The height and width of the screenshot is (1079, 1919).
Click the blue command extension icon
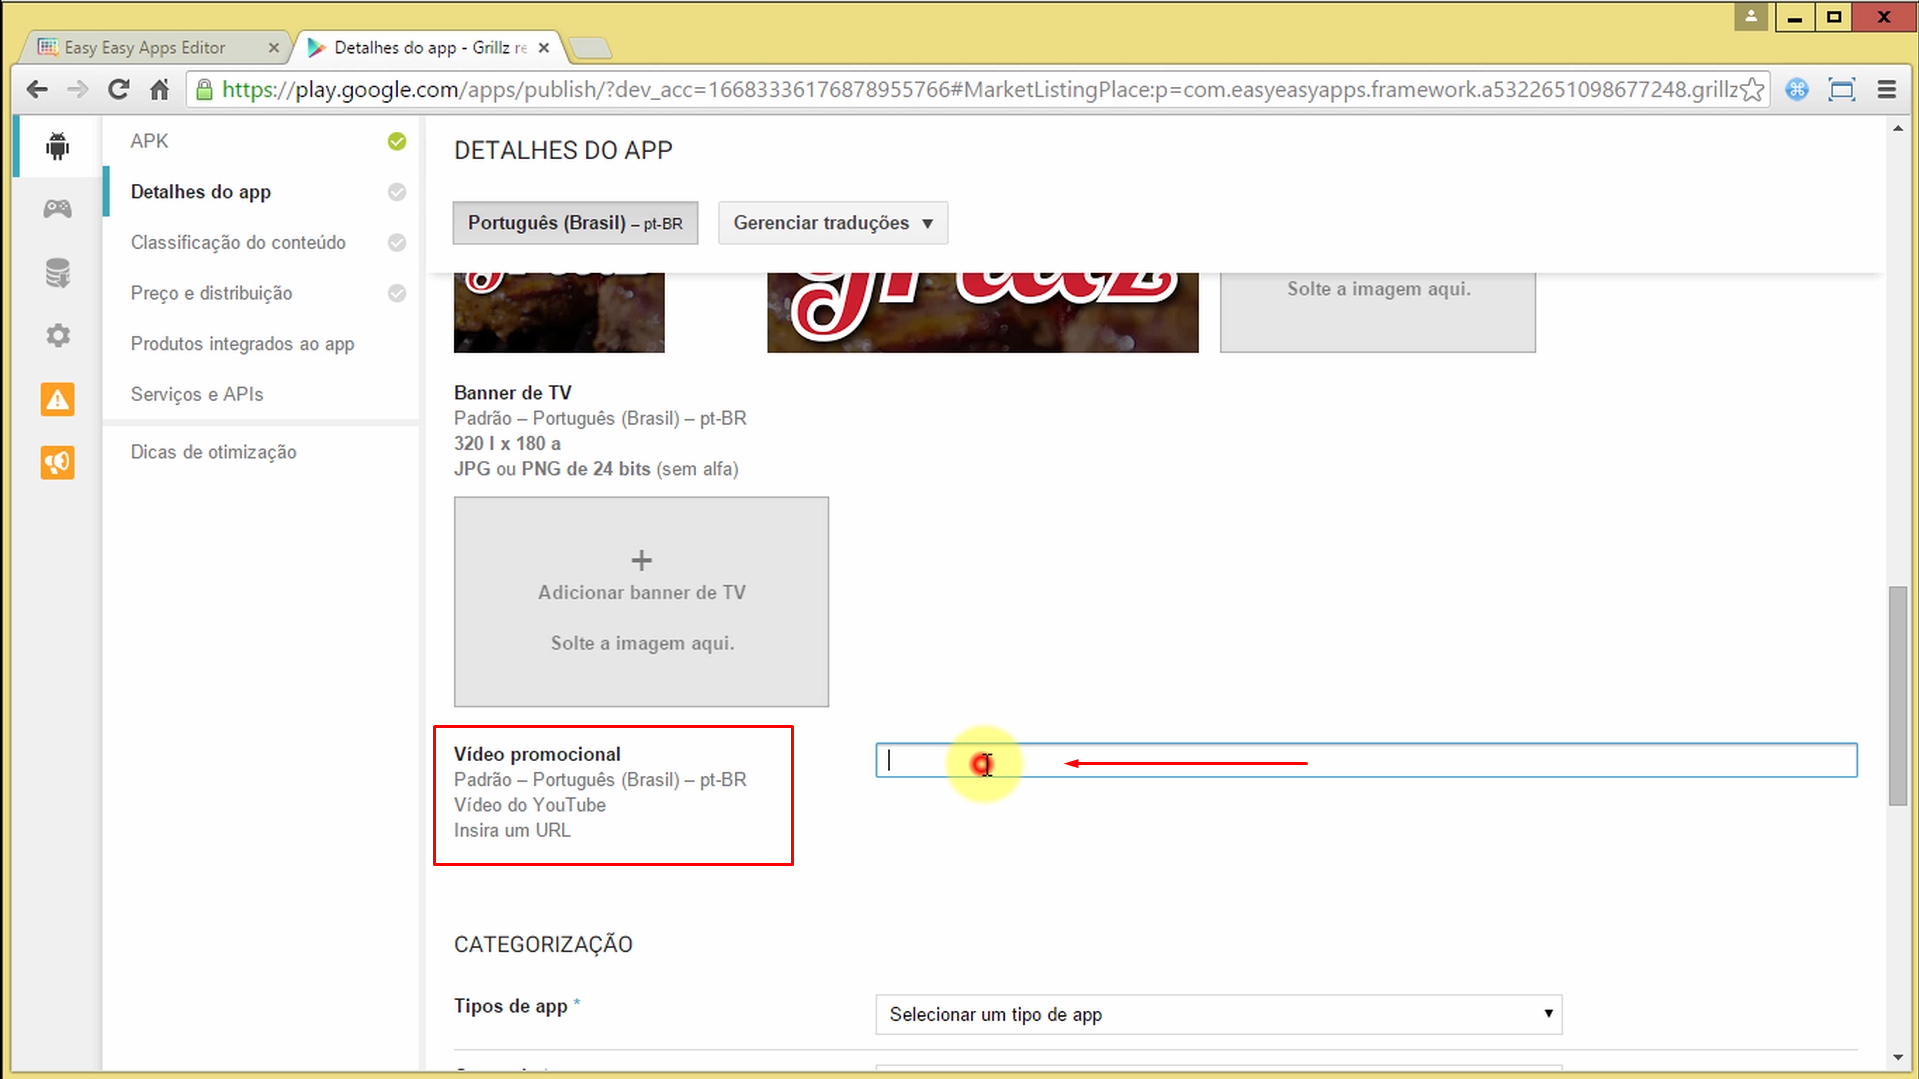1797,89
